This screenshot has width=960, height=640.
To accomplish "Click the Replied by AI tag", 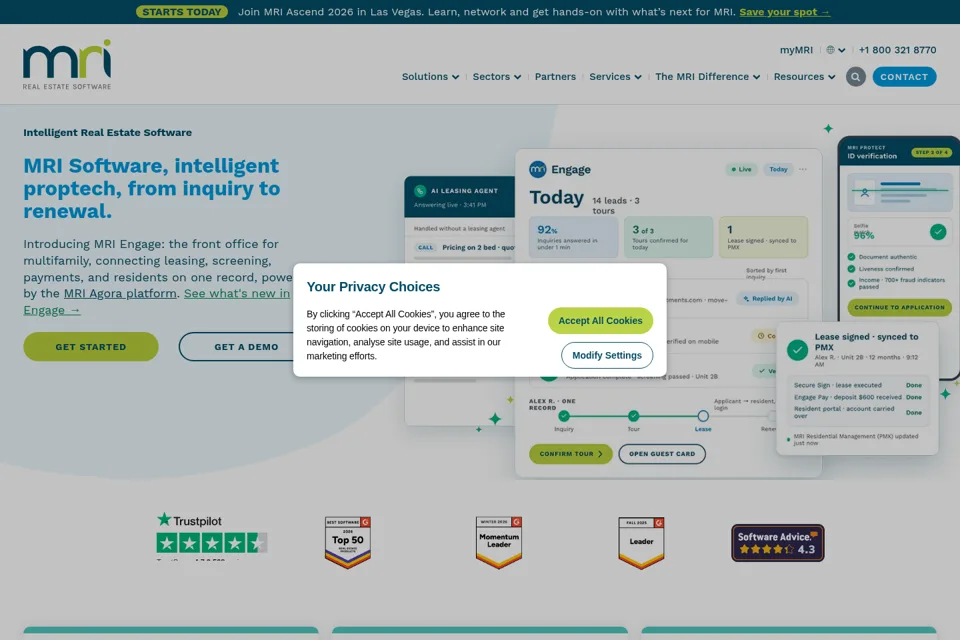I will (767, 299).
